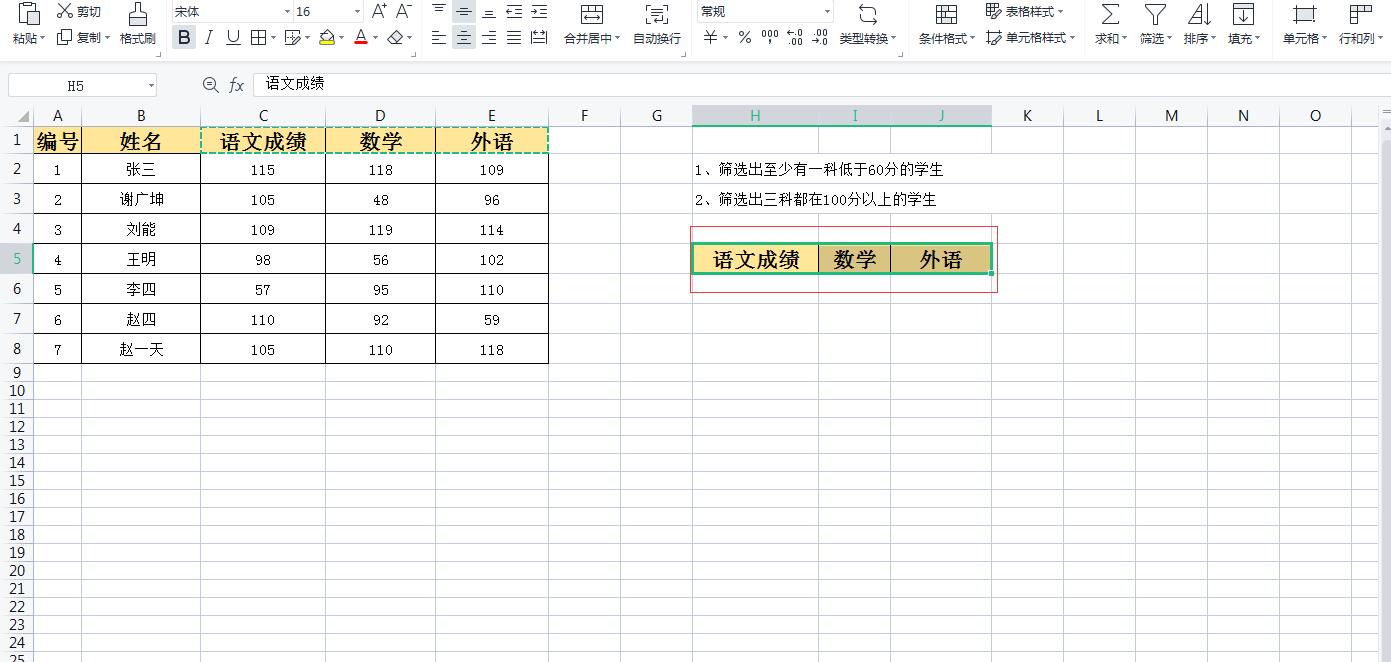Justify text on both sides
The height and width of the screenshot is (662, 1391).
click(x=514, y=37)
